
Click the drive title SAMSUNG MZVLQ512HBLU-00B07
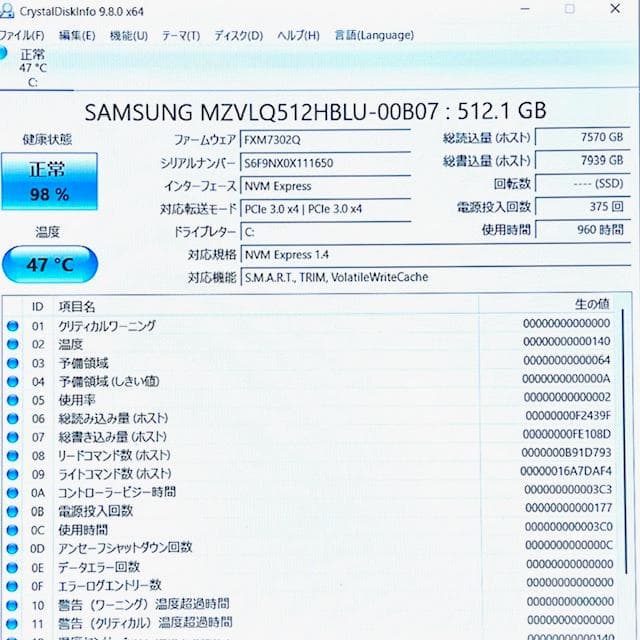coord(261,112)
